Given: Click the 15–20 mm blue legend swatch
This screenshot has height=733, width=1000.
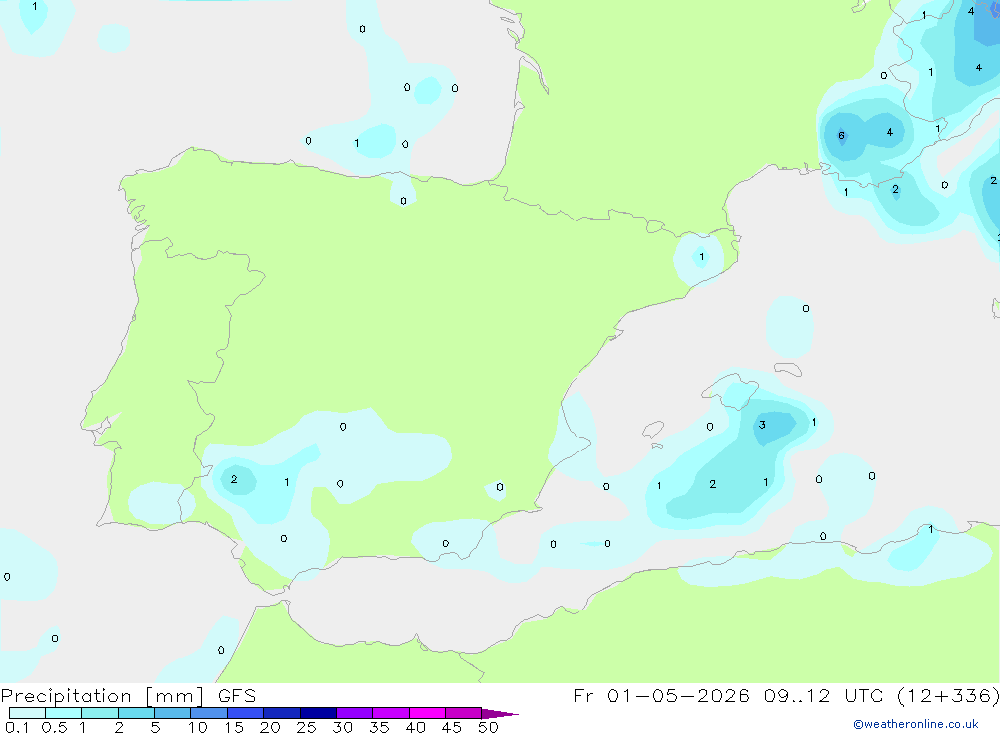Looking at the screenshot, I should 245,713.
